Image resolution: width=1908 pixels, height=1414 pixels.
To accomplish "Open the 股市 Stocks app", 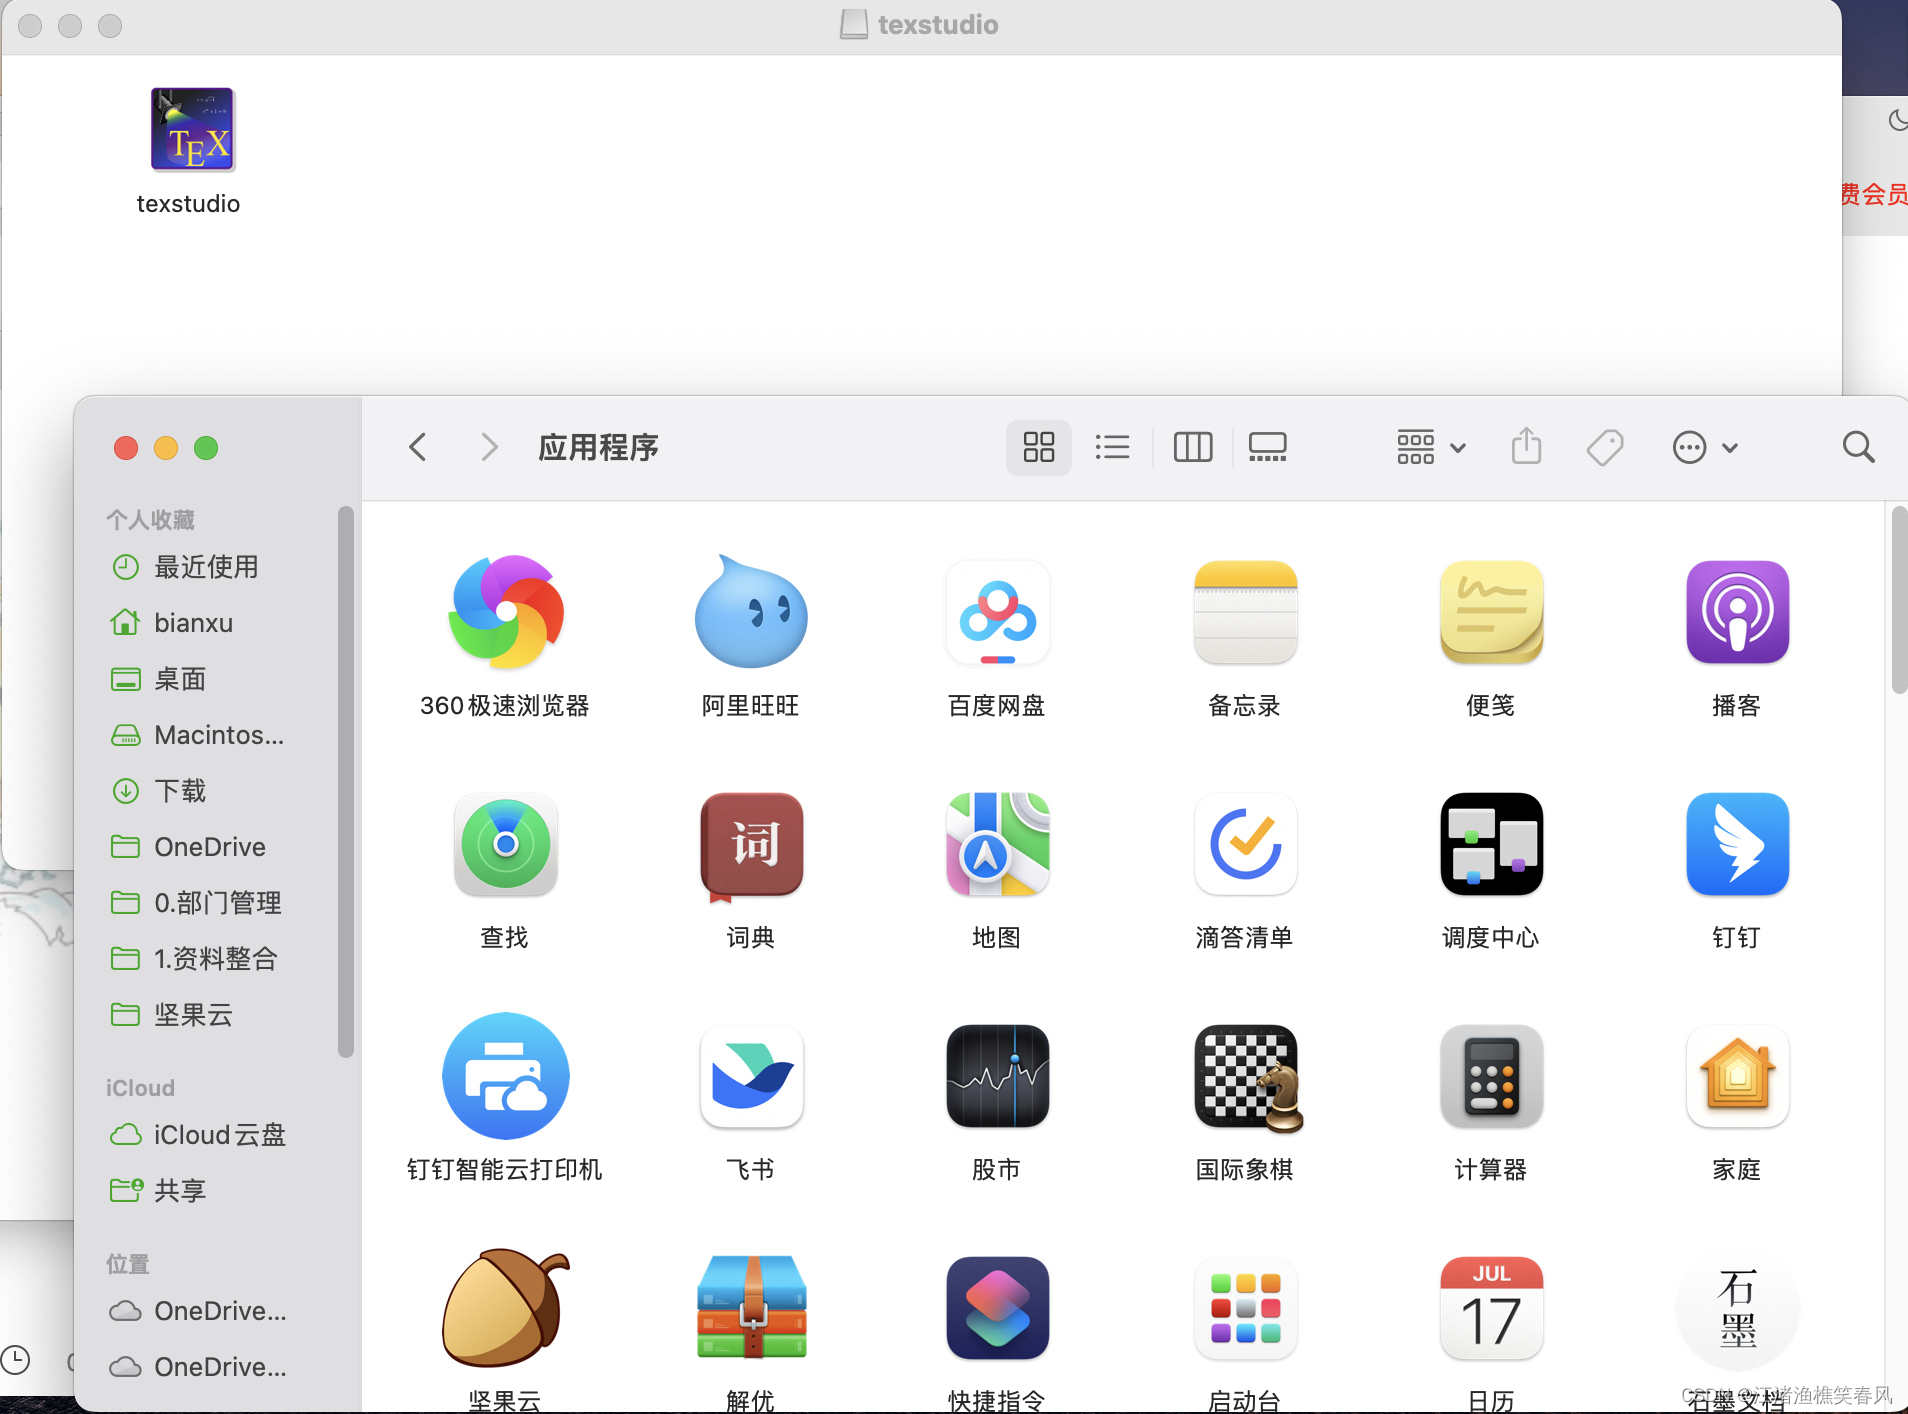I will (x=997, y=1076).
